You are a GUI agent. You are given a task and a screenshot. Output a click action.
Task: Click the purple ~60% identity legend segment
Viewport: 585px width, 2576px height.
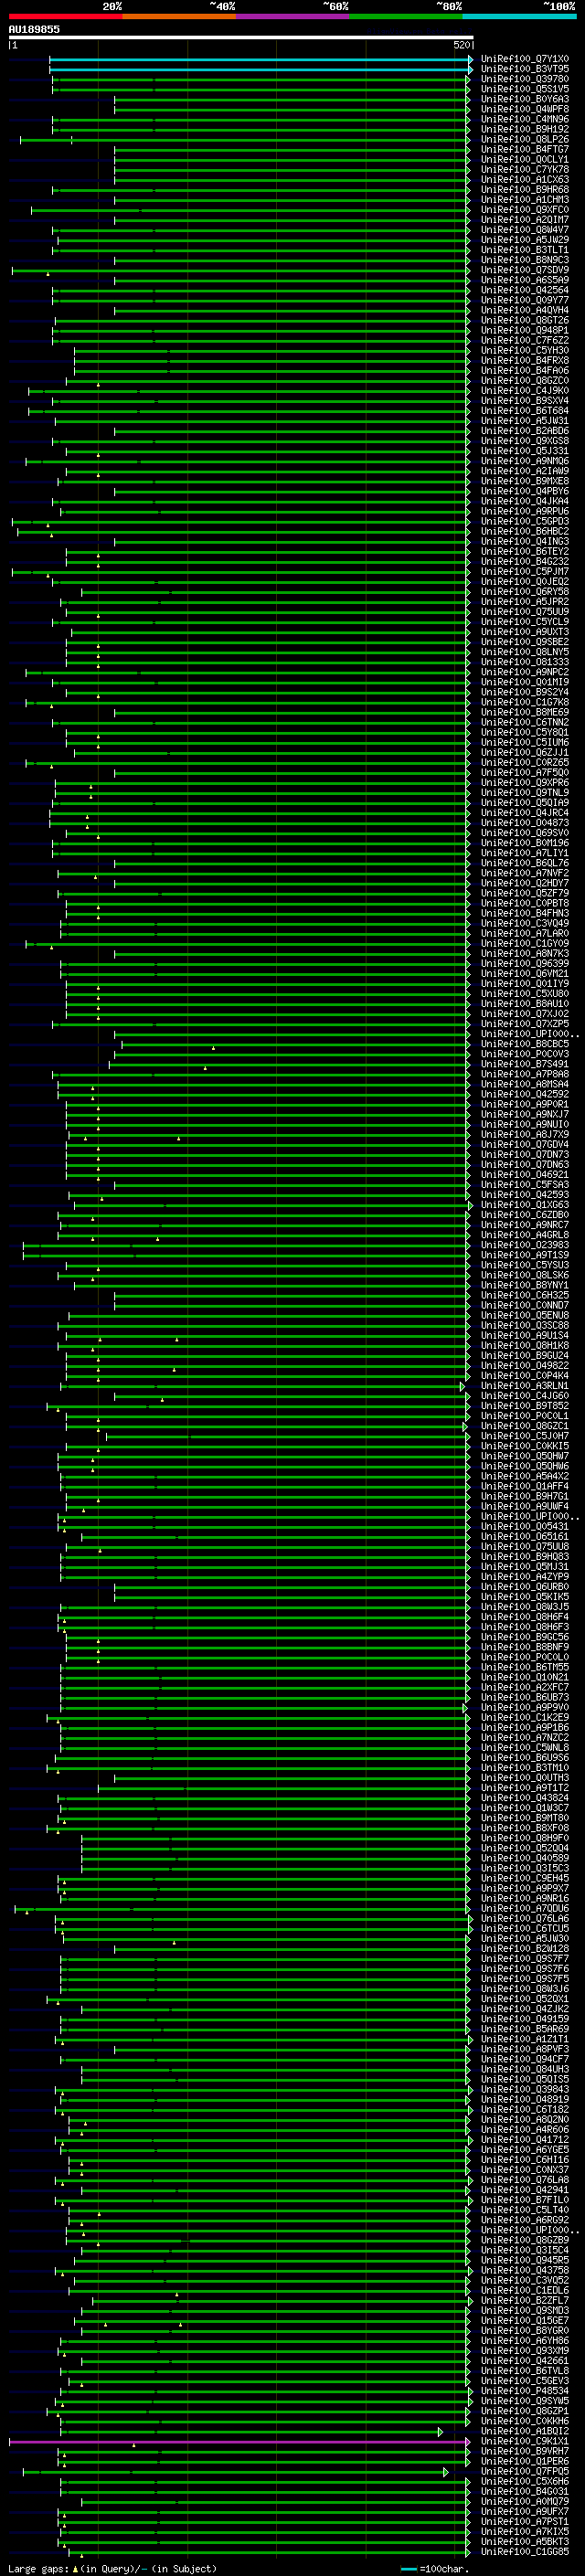point(293,16)
